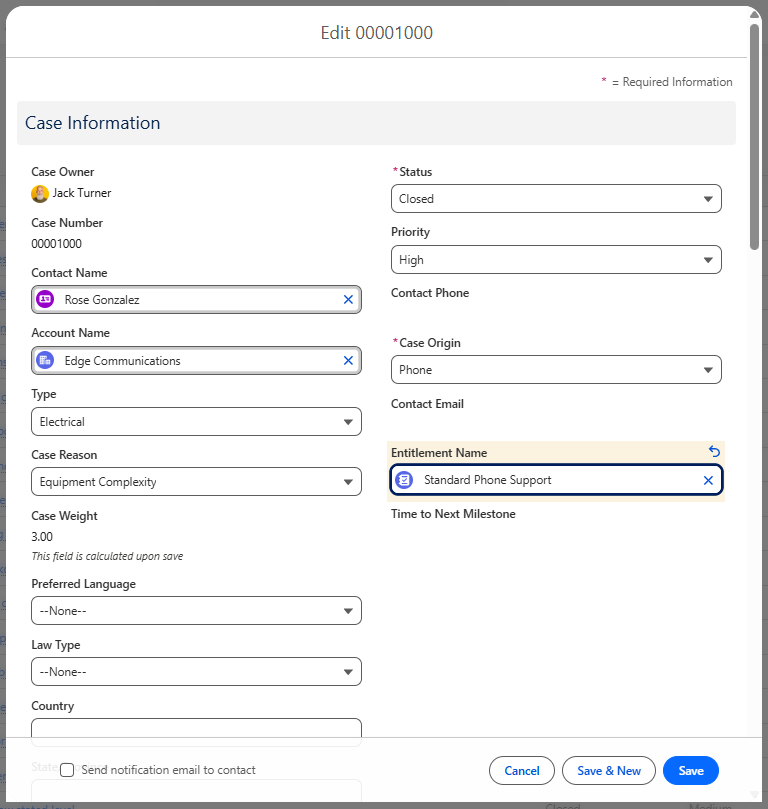Click the contact icon beside Rose Gonzalez
This screenshot has width=768, height=809.
(x=45, y=299)
